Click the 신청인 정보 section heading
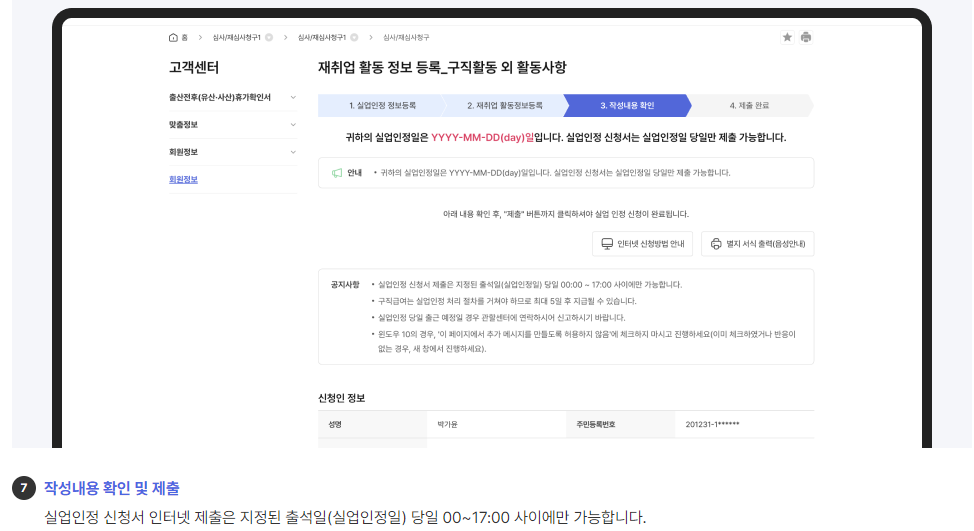974x531 pixels. pos(342,398)
